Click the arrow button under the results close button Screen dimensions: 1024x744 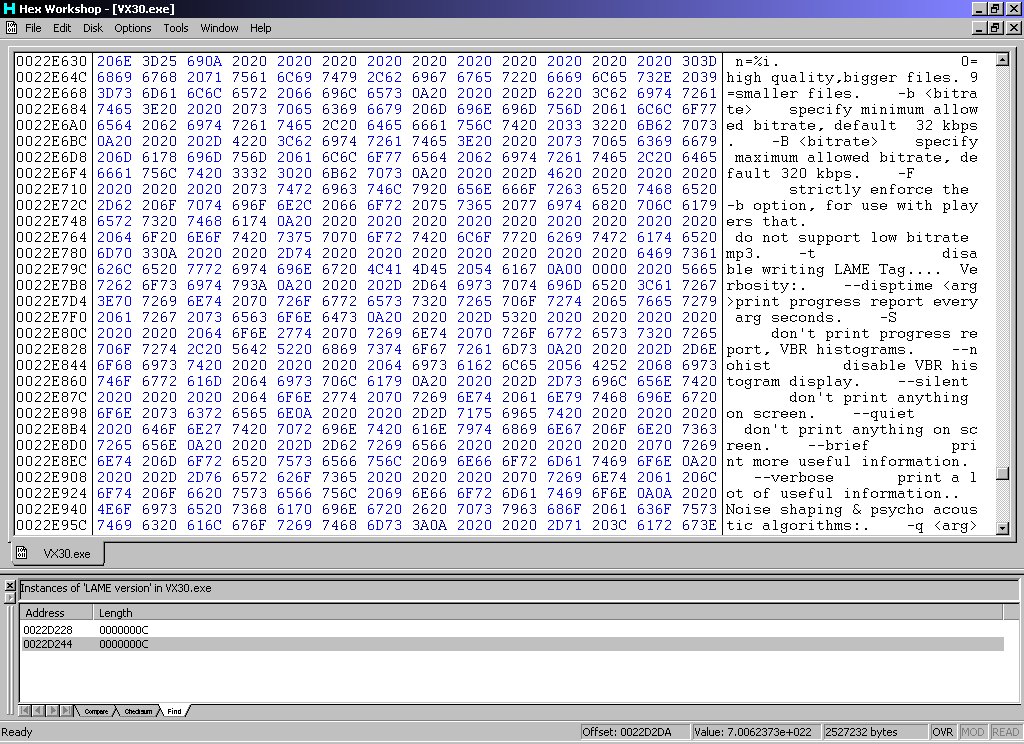pyautogui.click(x=10, y=597)
